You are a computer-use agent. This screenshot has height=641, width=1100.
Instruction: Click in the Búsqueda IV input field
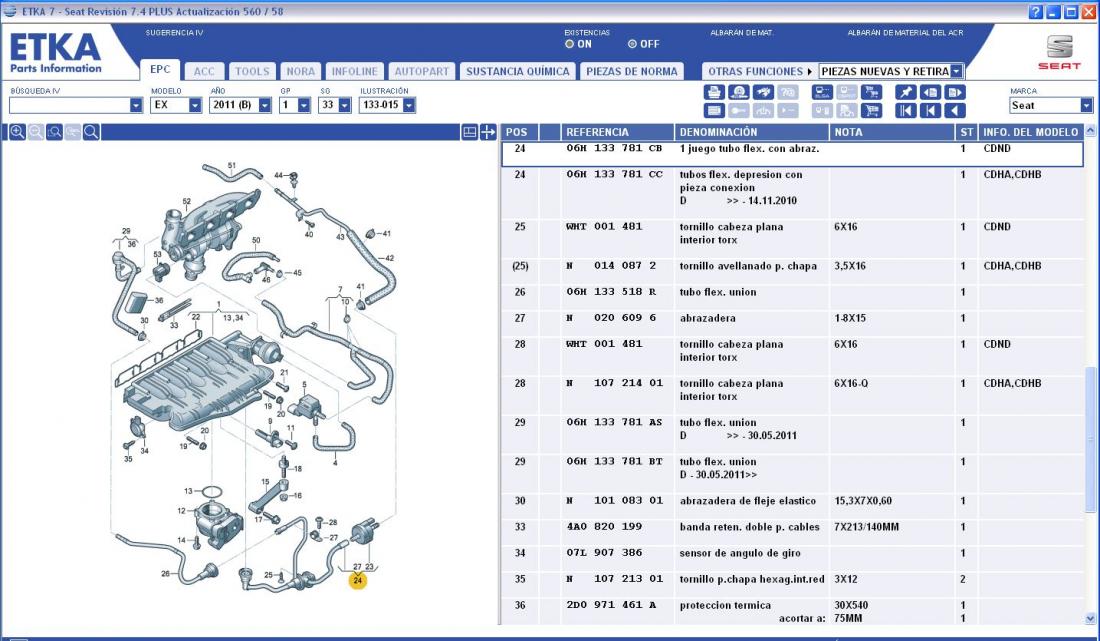point(69,105)
